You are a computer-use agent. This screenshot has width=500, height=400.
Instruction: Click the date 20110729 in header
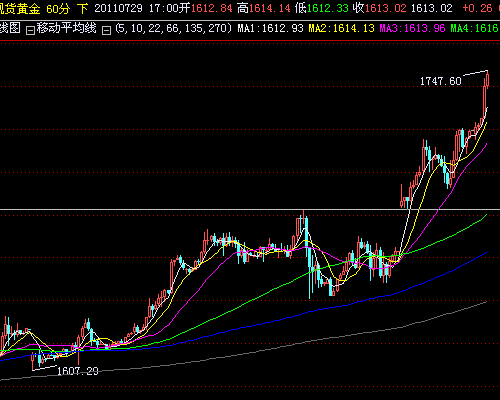point(118,9)
